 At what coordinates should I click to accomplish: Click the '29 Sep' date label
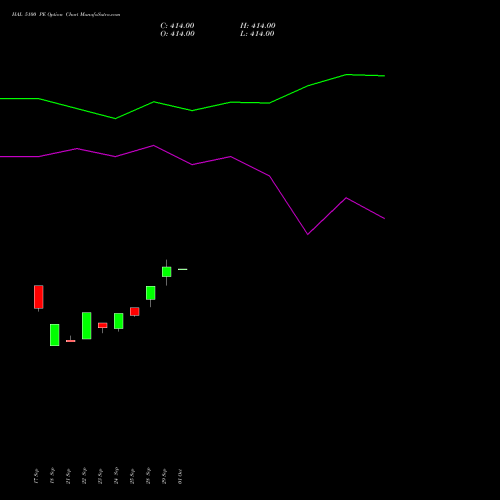(164, 476)
